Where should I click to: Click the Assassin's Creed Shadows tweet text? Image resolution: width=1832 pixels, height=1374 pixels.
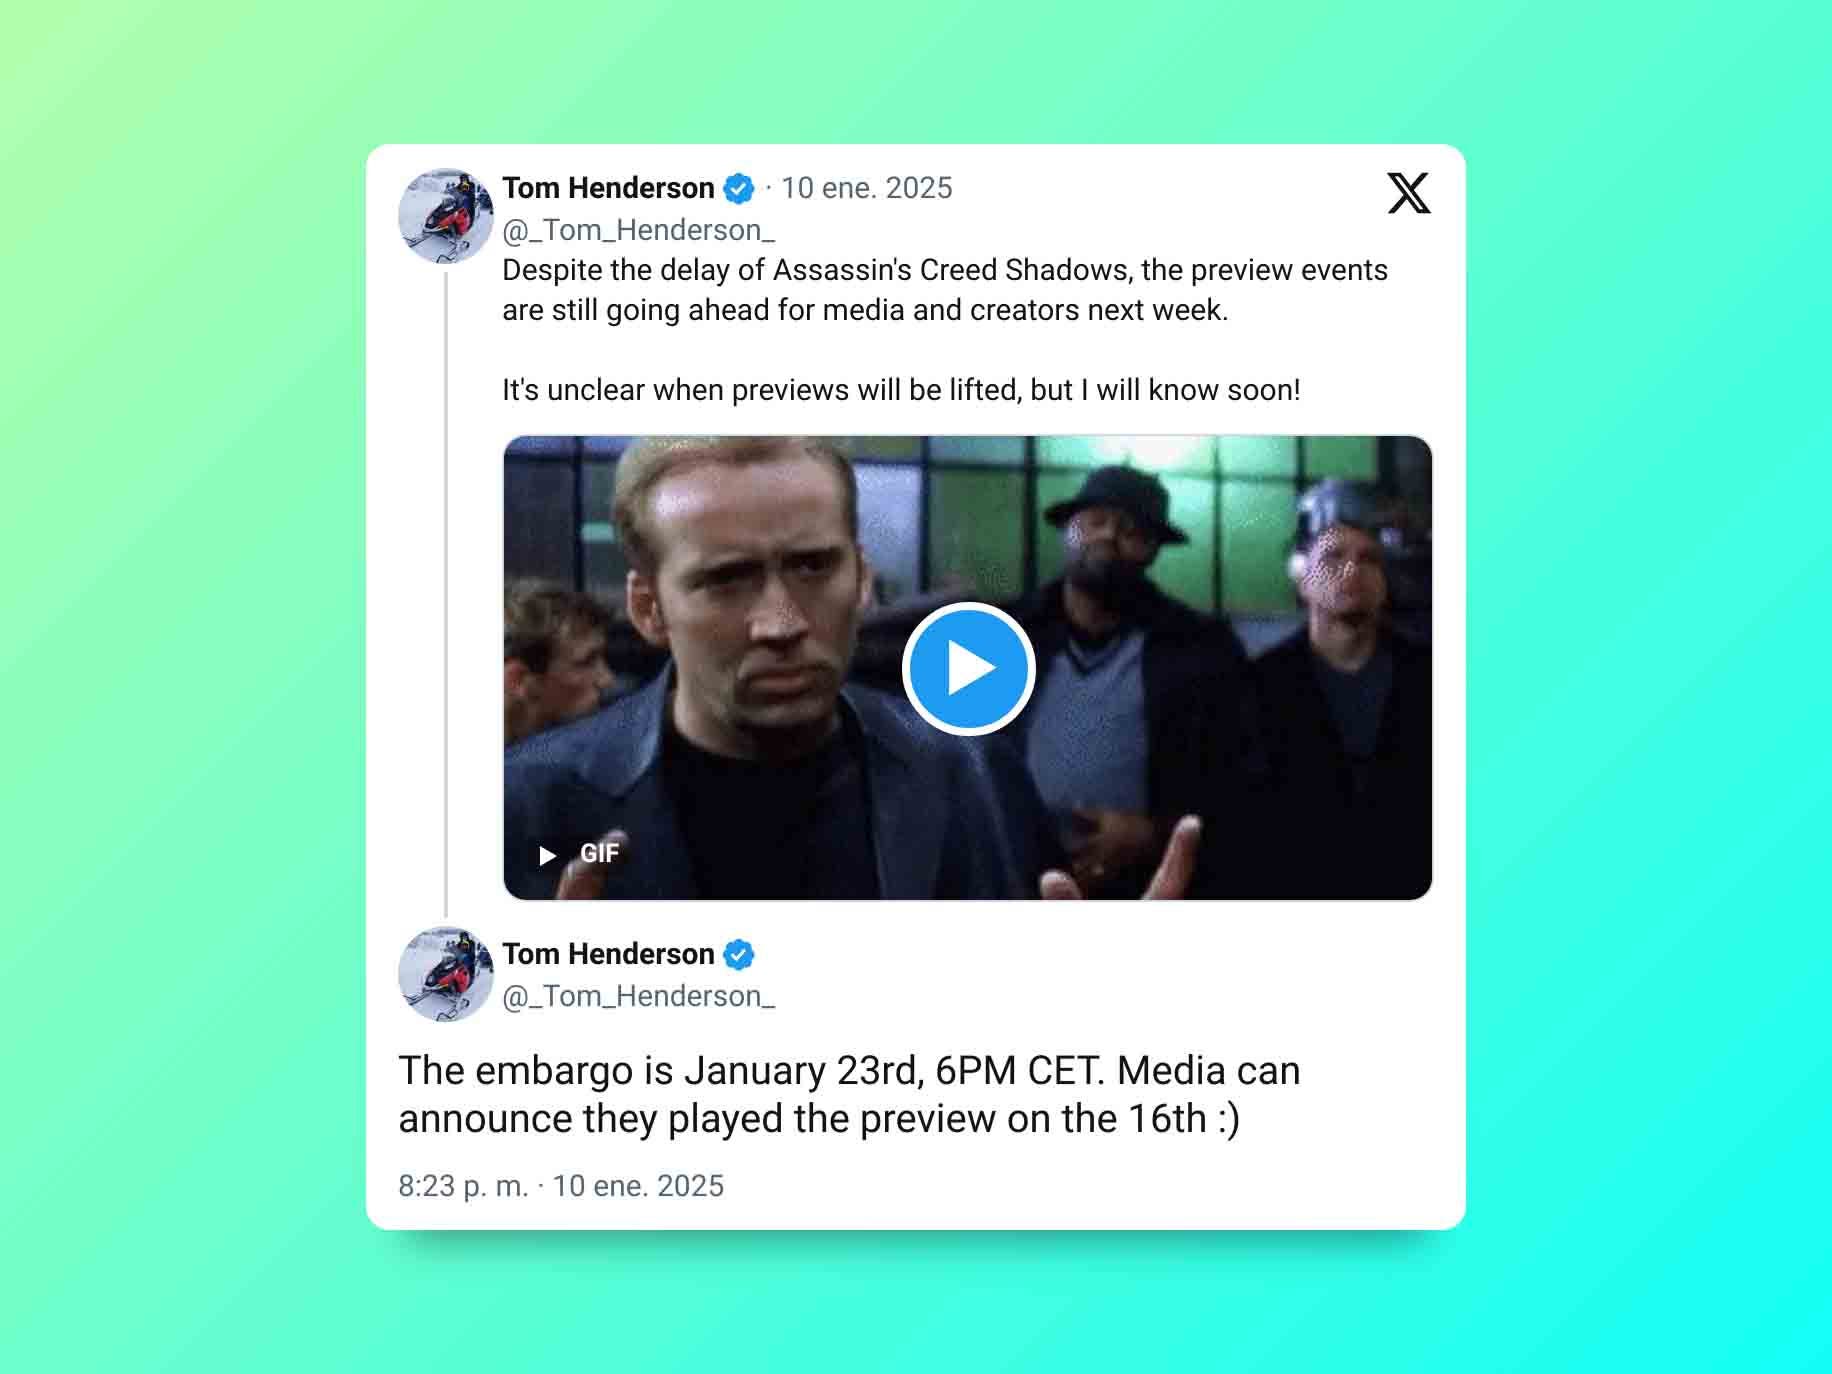[x=945, y=290]
